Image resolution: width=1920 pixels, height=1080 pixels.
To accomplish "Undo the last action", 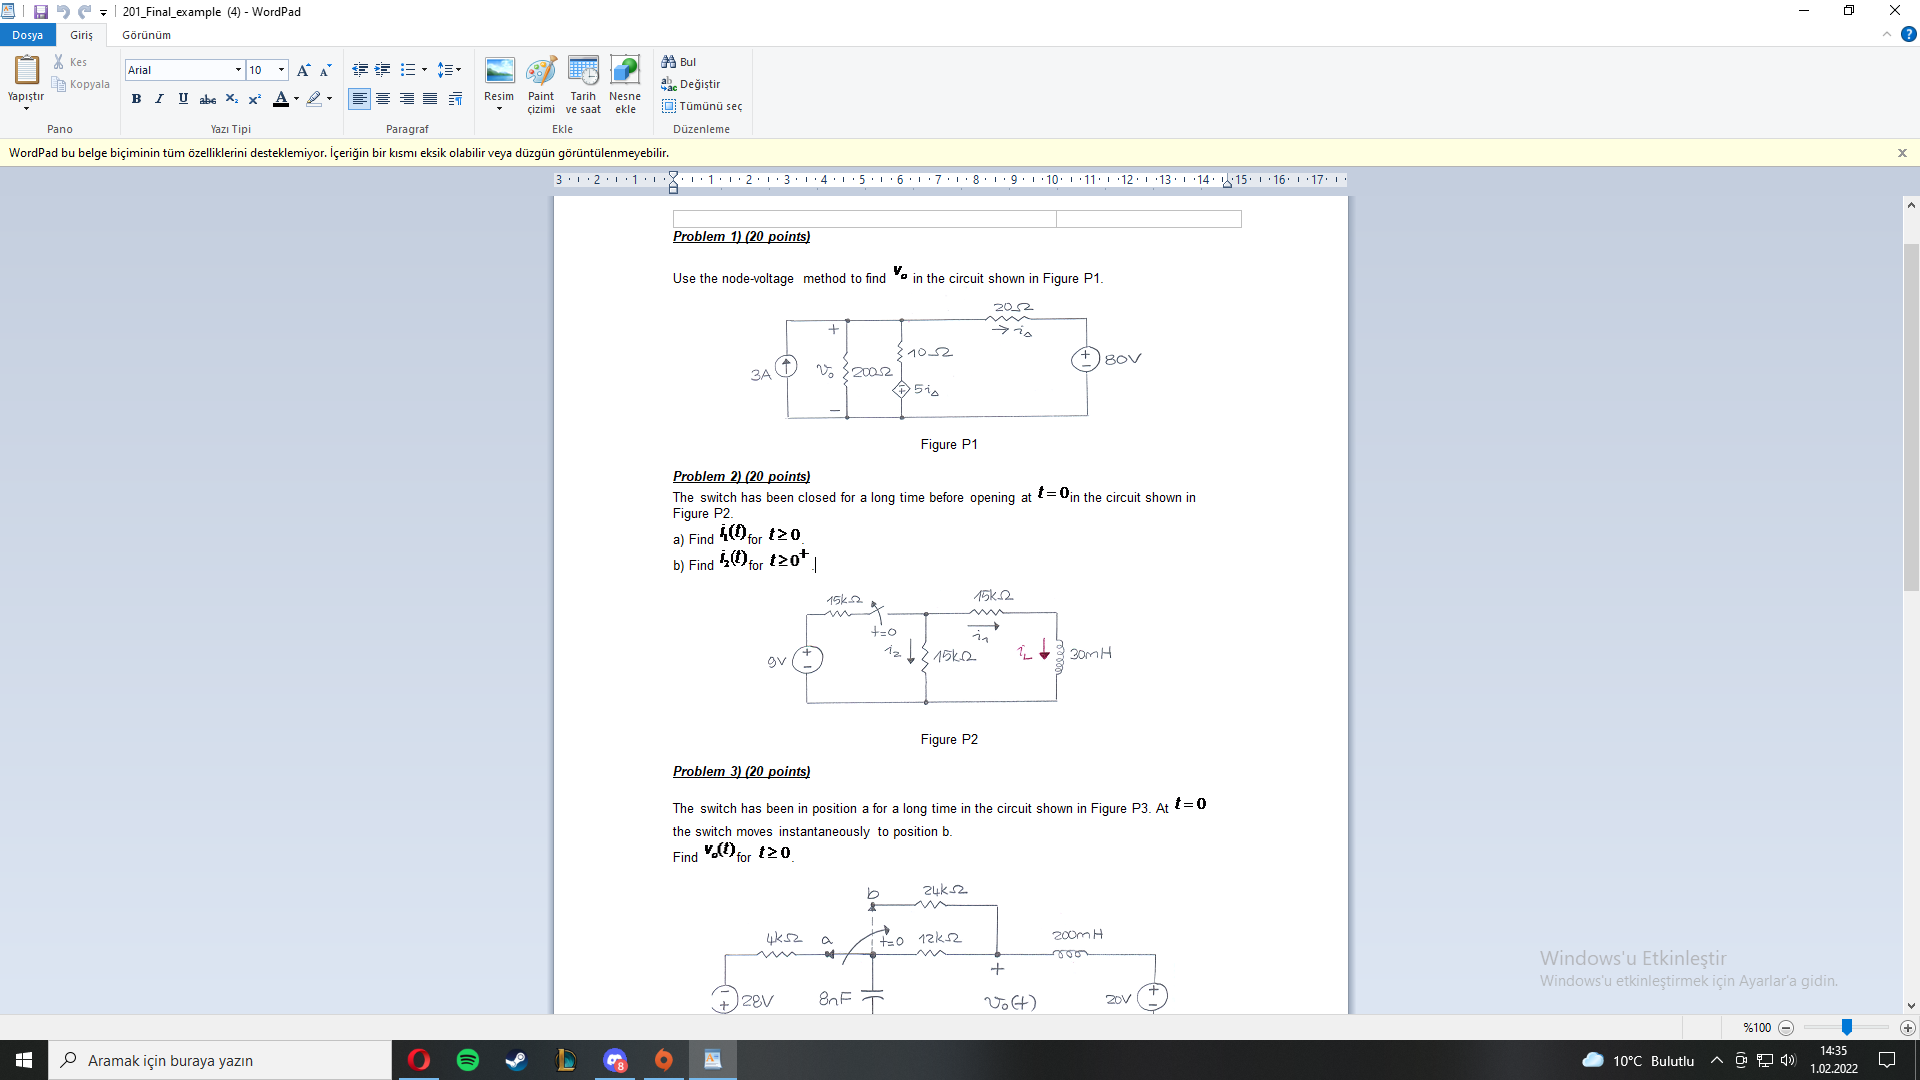I will [63, 12].
